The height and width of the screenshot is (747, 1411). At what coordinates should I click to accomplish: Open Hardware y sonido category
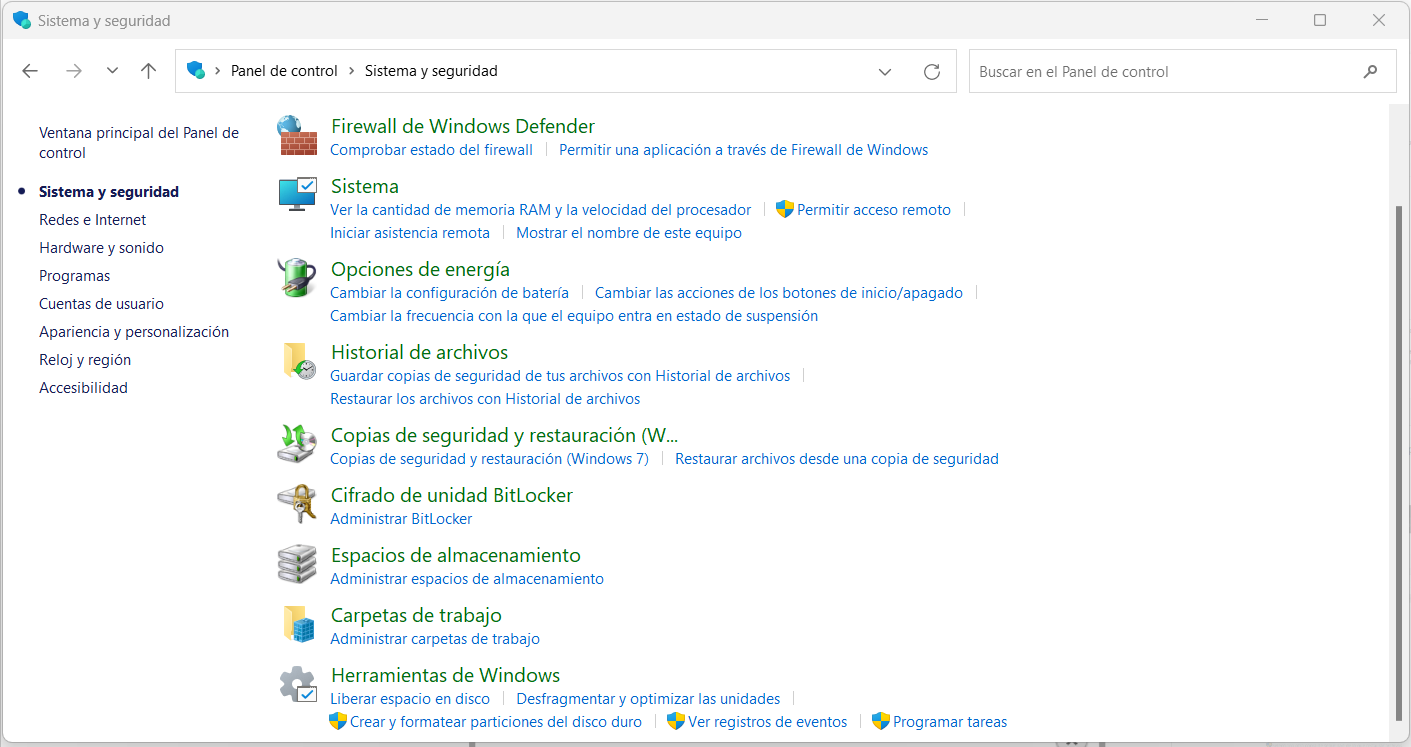coord(101,247)
